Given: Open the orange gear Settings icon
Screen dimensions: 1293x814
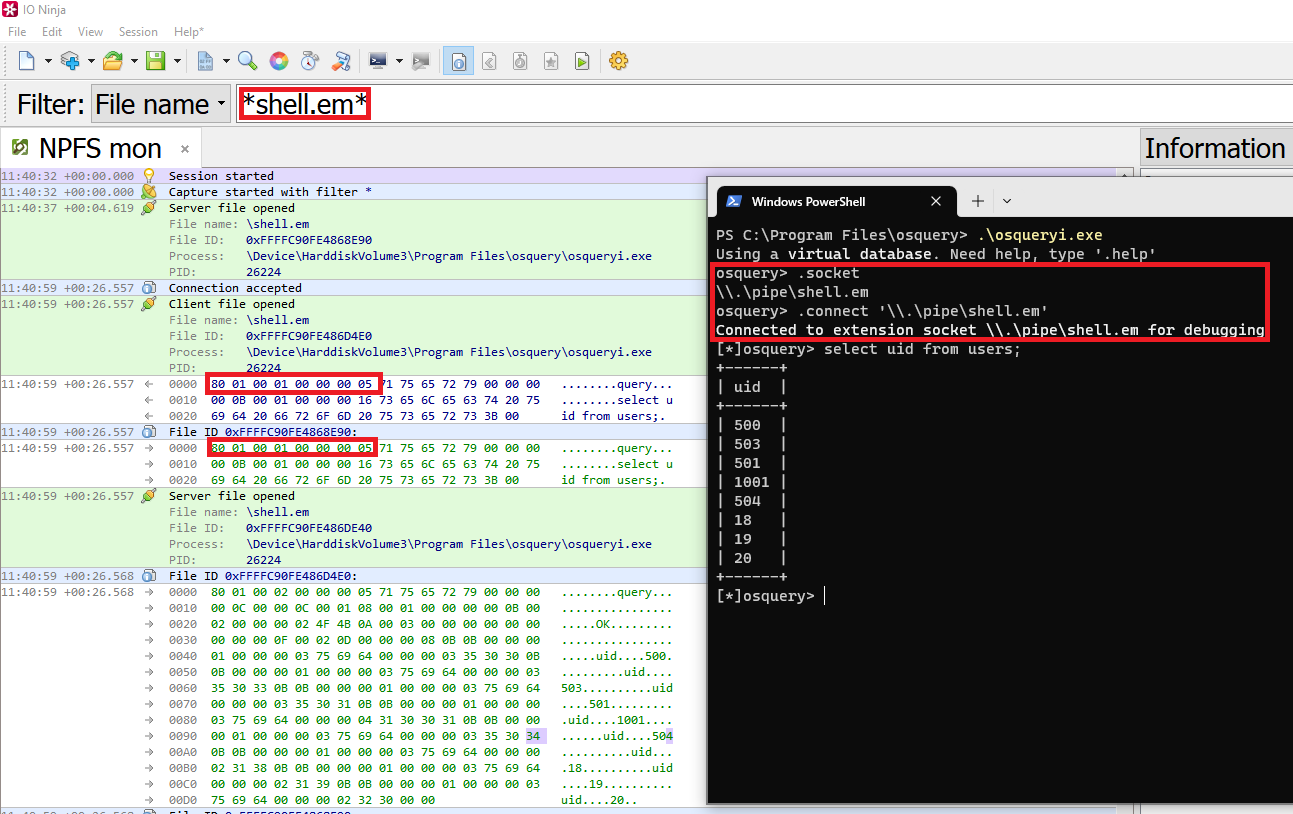Looking at the screenshot, I should [618, 61].
